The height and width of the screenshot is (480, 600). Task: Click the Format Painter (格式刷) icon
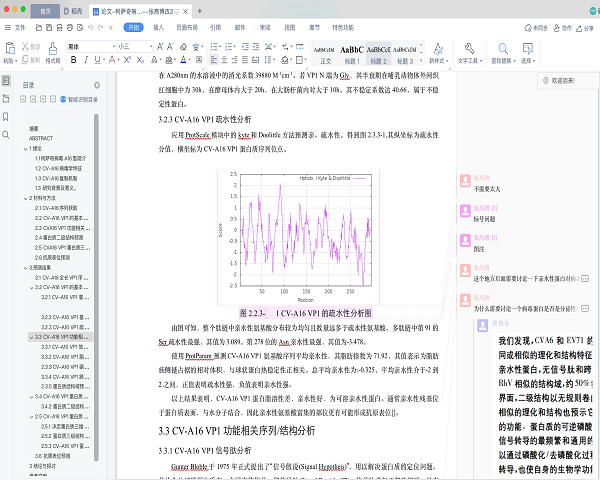coord(51,49)
